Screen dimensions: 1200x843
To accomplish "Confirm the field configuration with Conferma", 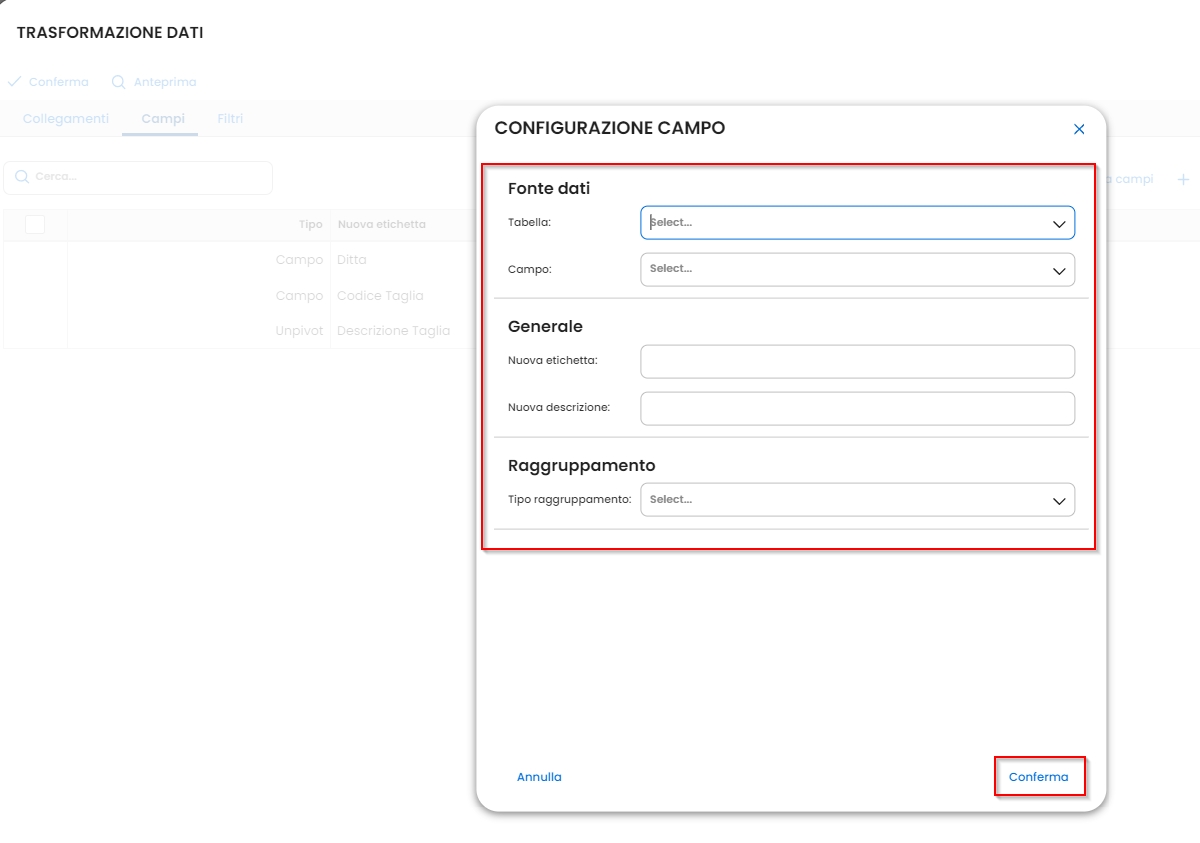I will 1038,777.
